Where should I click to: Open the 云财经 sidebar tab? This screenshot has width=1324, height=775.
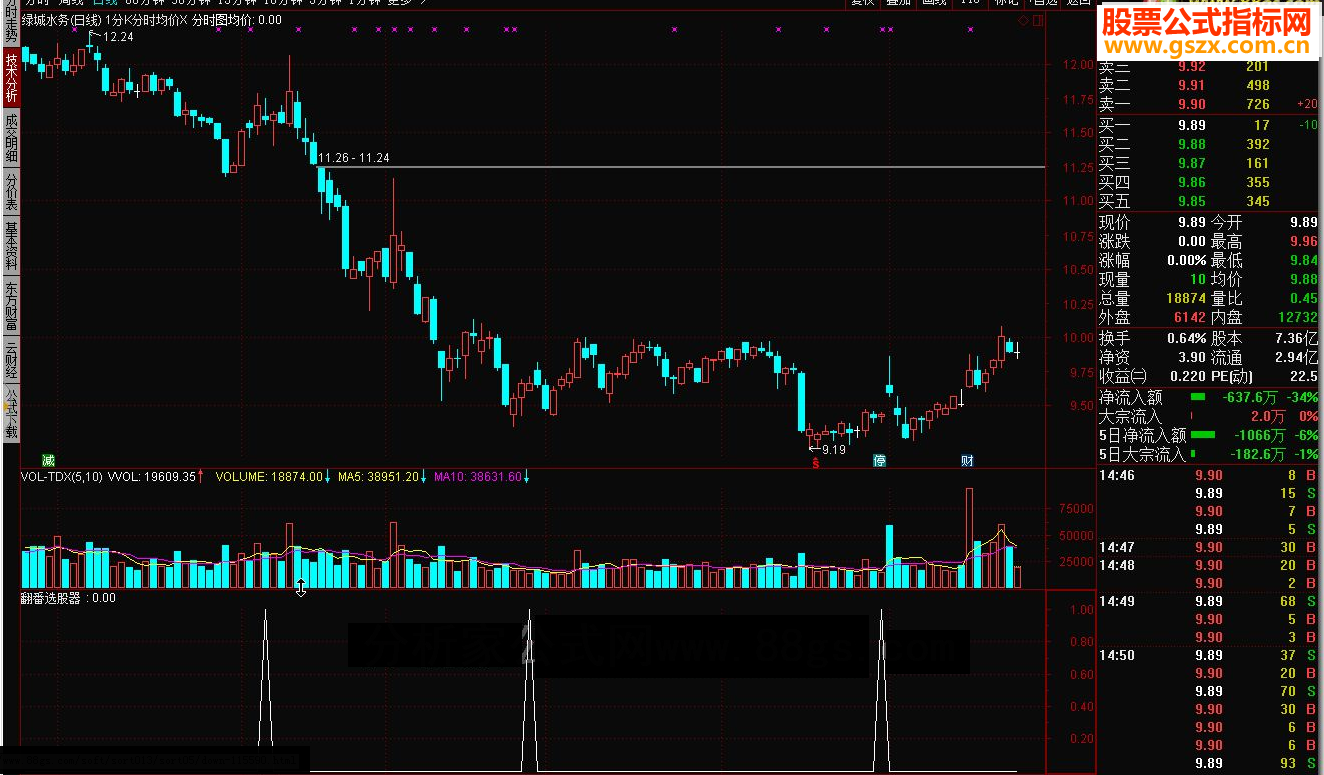11,360
